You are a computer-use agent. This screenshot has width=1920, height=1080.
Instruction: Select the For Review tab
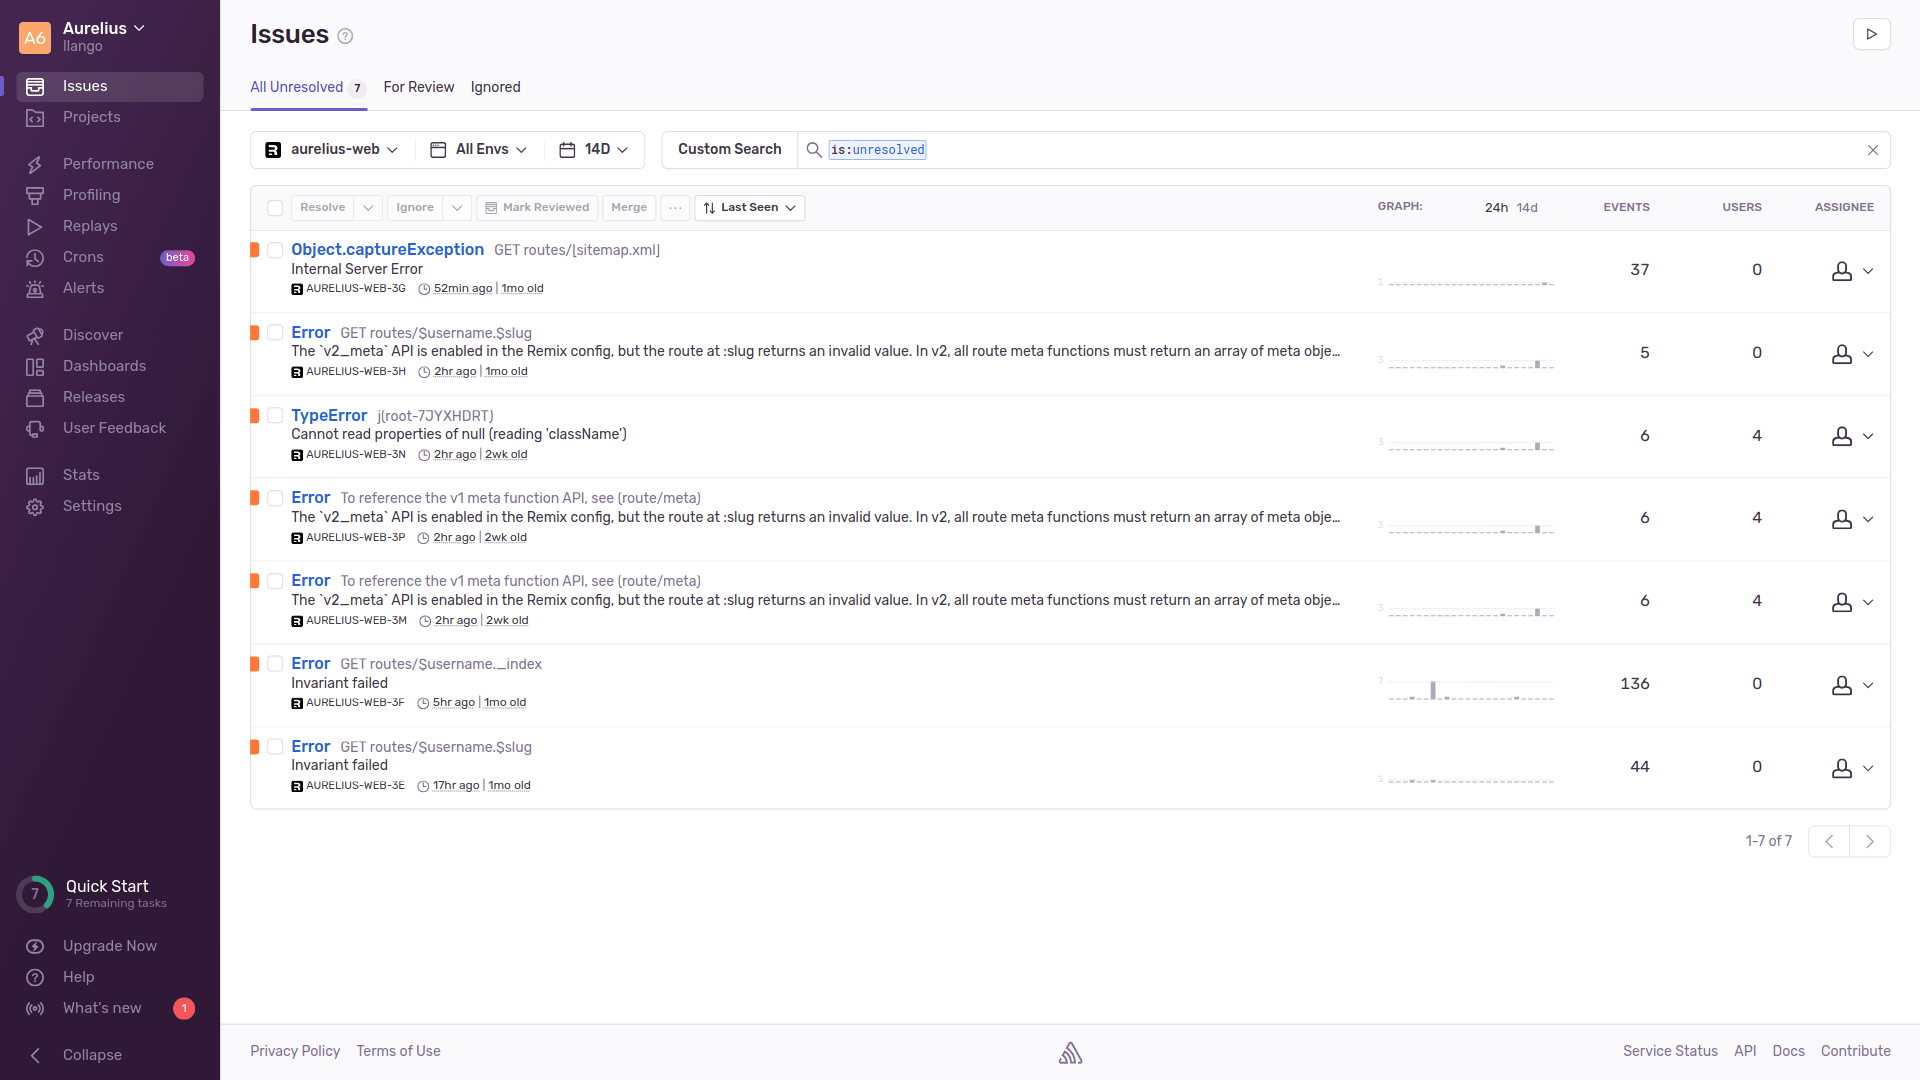tap(418, 87)
